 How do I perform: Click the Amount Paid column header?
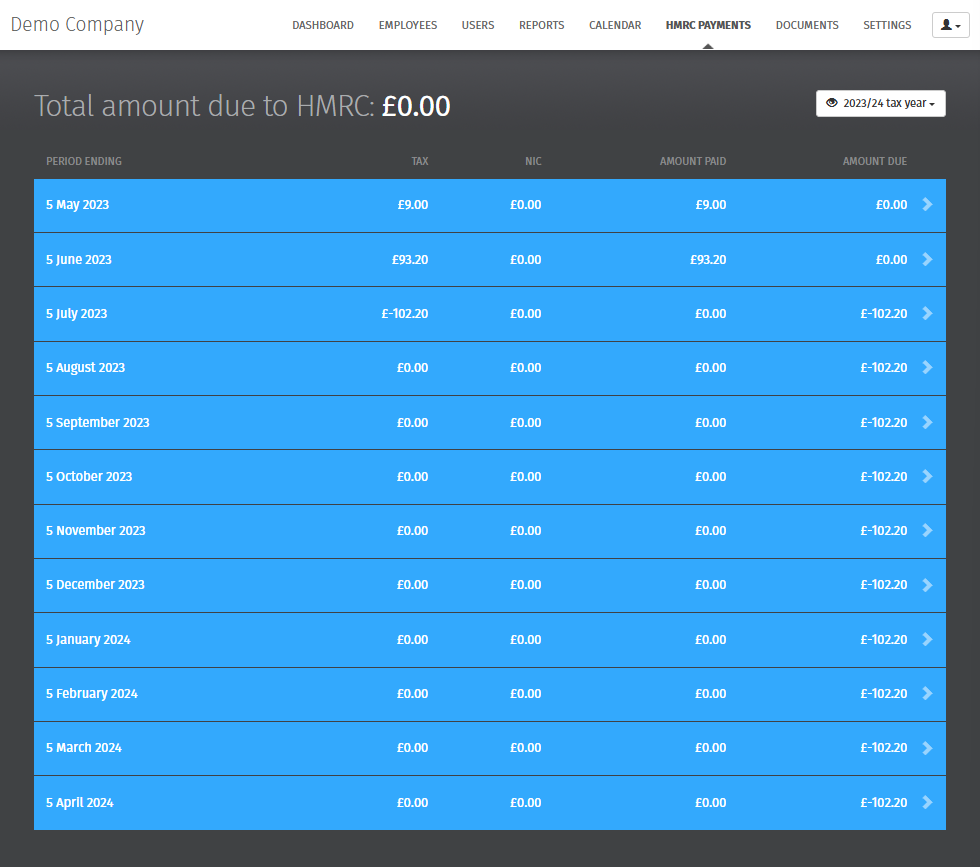(x=693, y=161)
